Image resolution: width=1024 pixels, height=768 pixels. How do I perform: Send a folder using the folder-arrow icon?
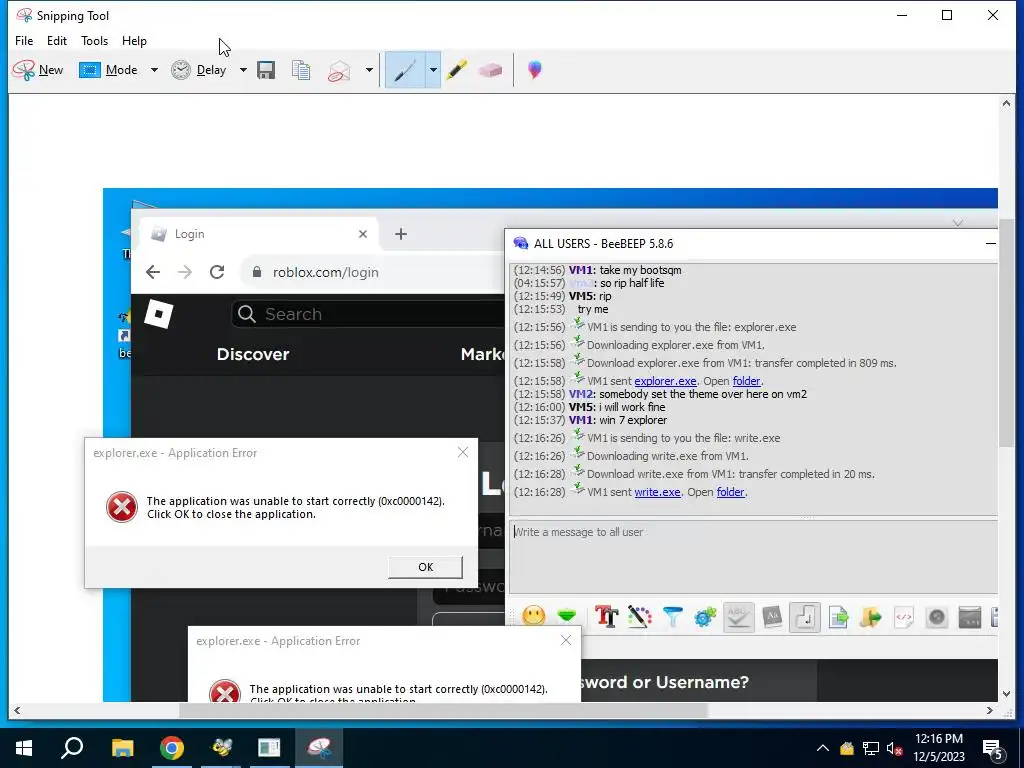click(x=871, y=616)
